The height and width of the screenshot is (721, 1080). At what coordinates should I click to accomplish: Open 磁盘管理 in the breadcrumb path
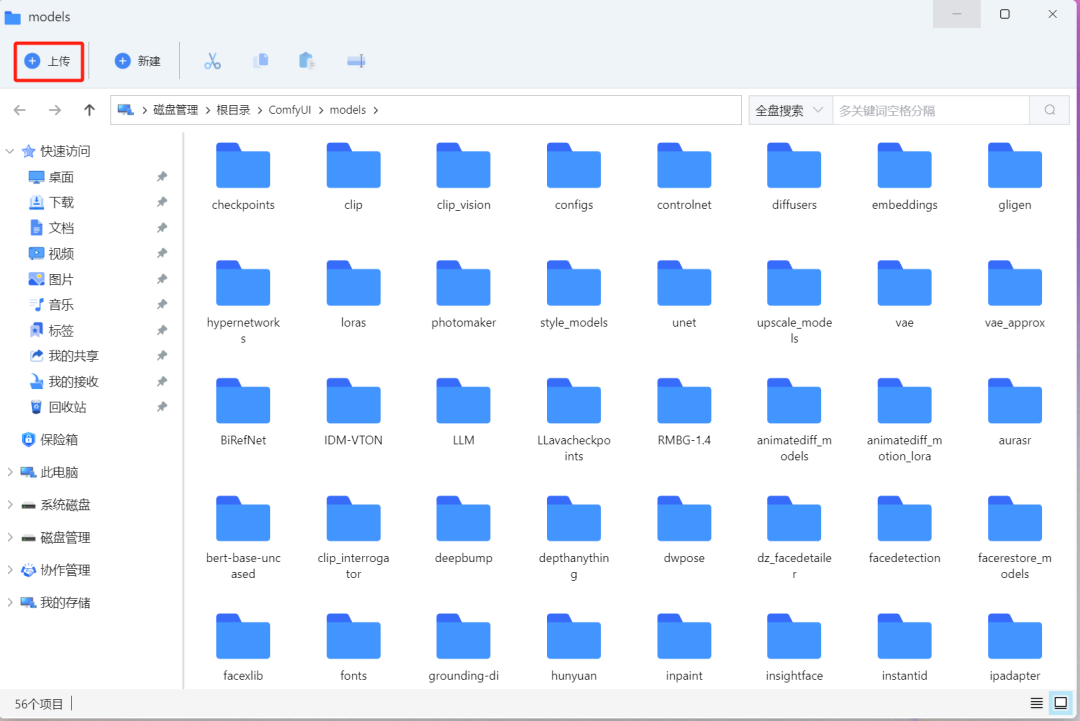[176, 110]
